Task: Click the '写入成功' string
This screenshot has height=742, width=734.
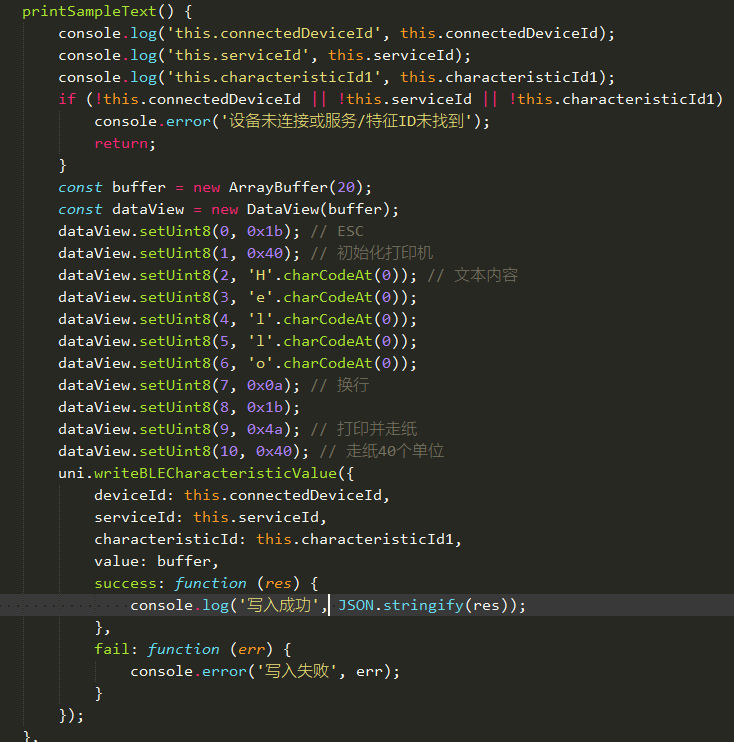Action: tap(279, 605)
